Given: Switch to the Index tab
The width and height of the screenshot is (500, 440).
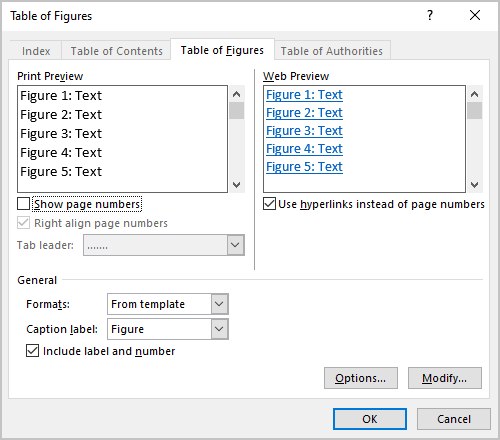Looking at the screenshot, I should point(36,51).
